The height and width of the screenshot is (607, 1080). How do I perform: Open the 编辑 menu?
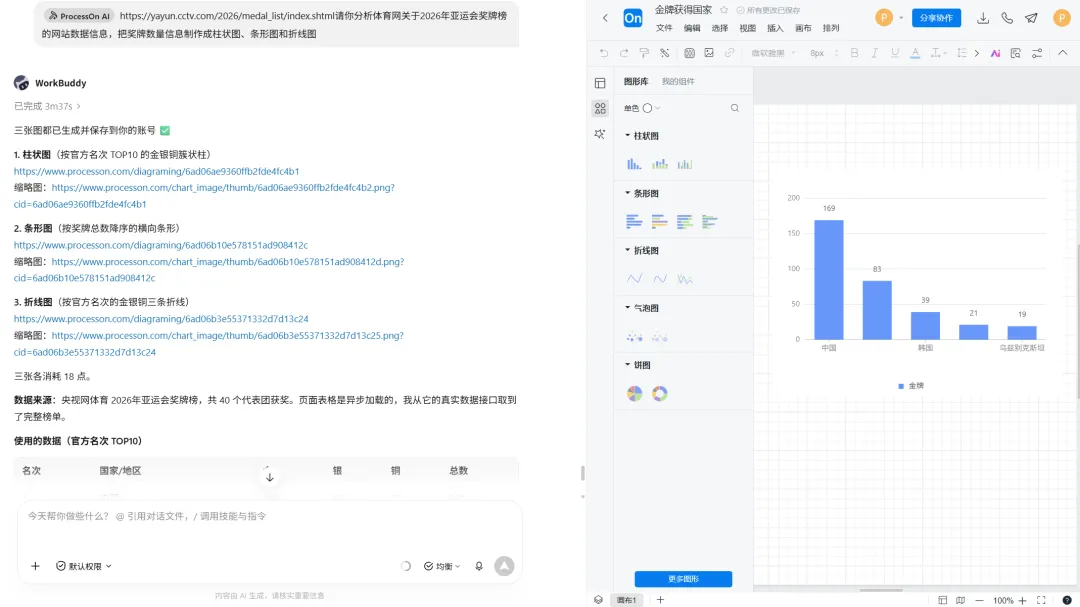692,28
